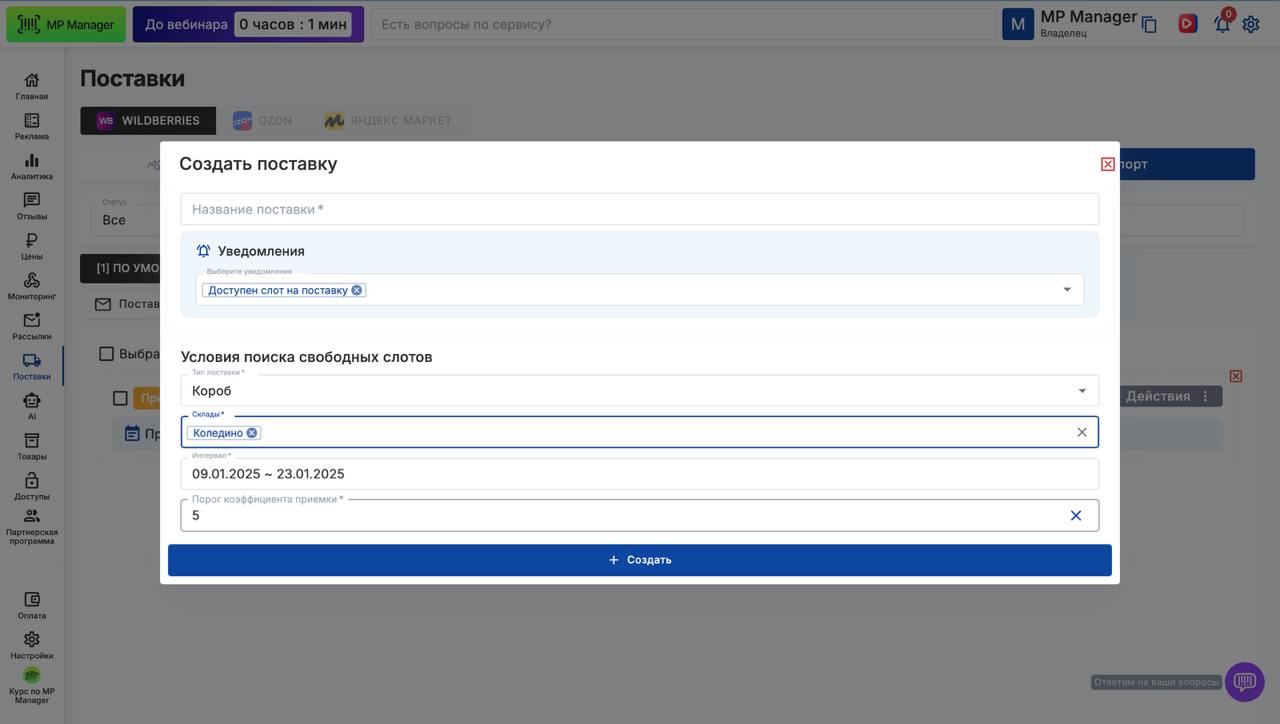Go to Отзывы in sidebar

pyautogui.click(x=31, y=206)
